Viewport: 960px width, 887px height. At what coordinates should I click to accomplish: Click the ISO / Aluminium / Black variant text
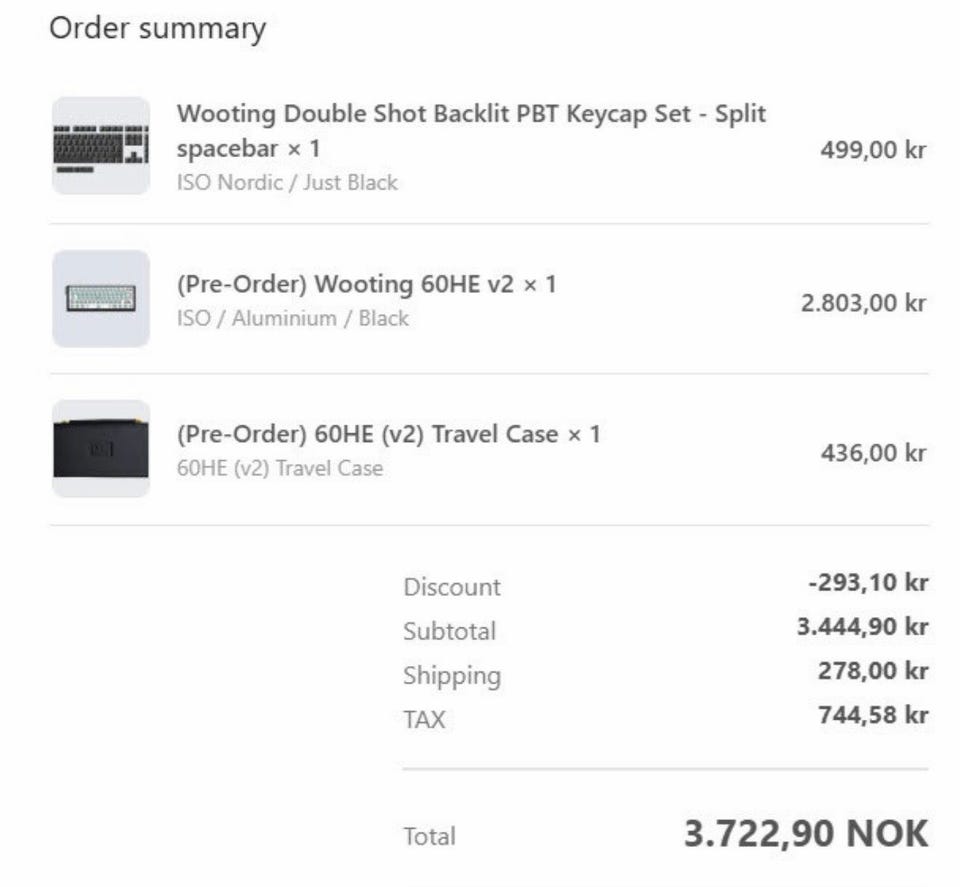292,318
